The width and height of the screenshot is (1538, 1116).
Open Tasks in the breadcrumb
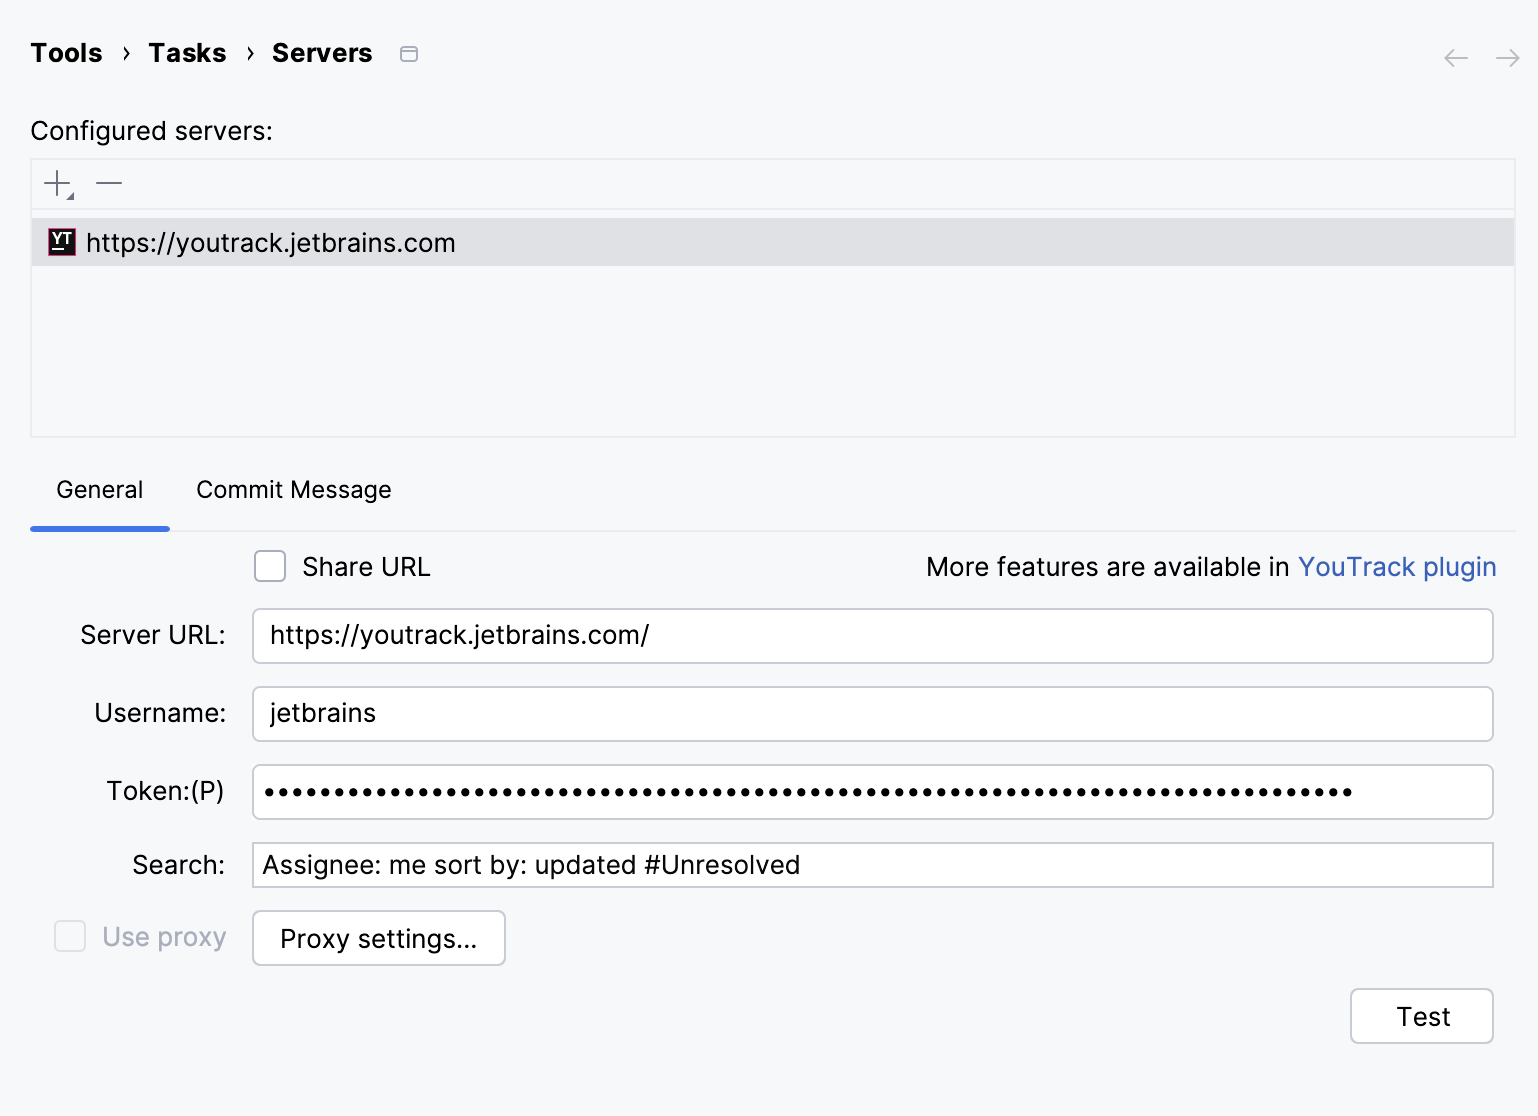(187, 52)
